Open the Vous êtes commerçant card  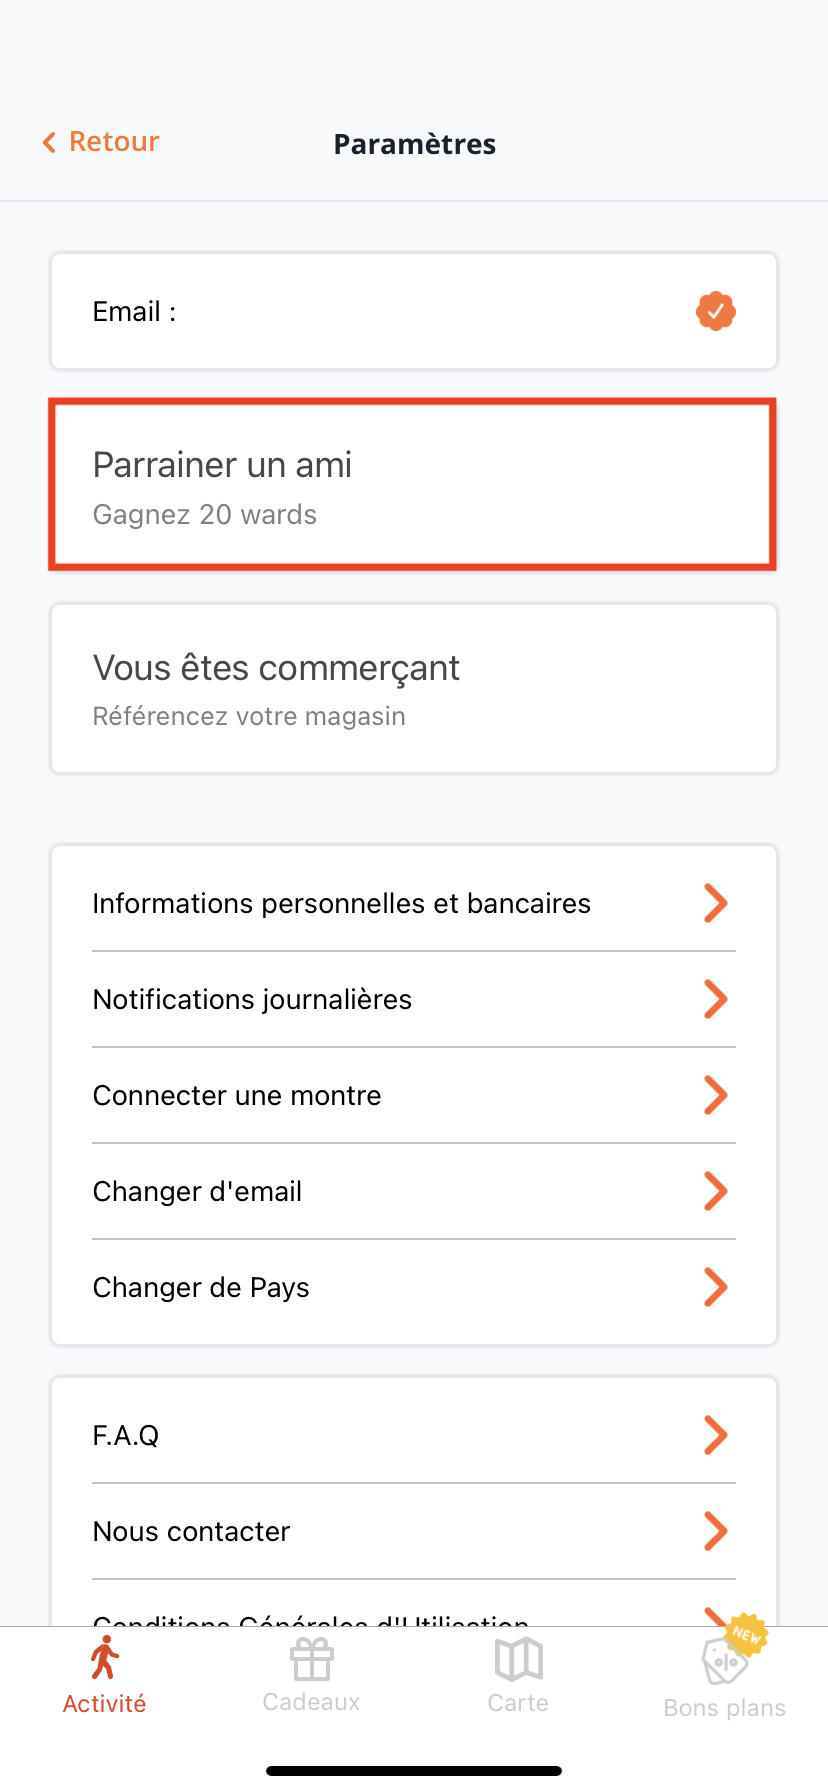[x=413, y=688]
